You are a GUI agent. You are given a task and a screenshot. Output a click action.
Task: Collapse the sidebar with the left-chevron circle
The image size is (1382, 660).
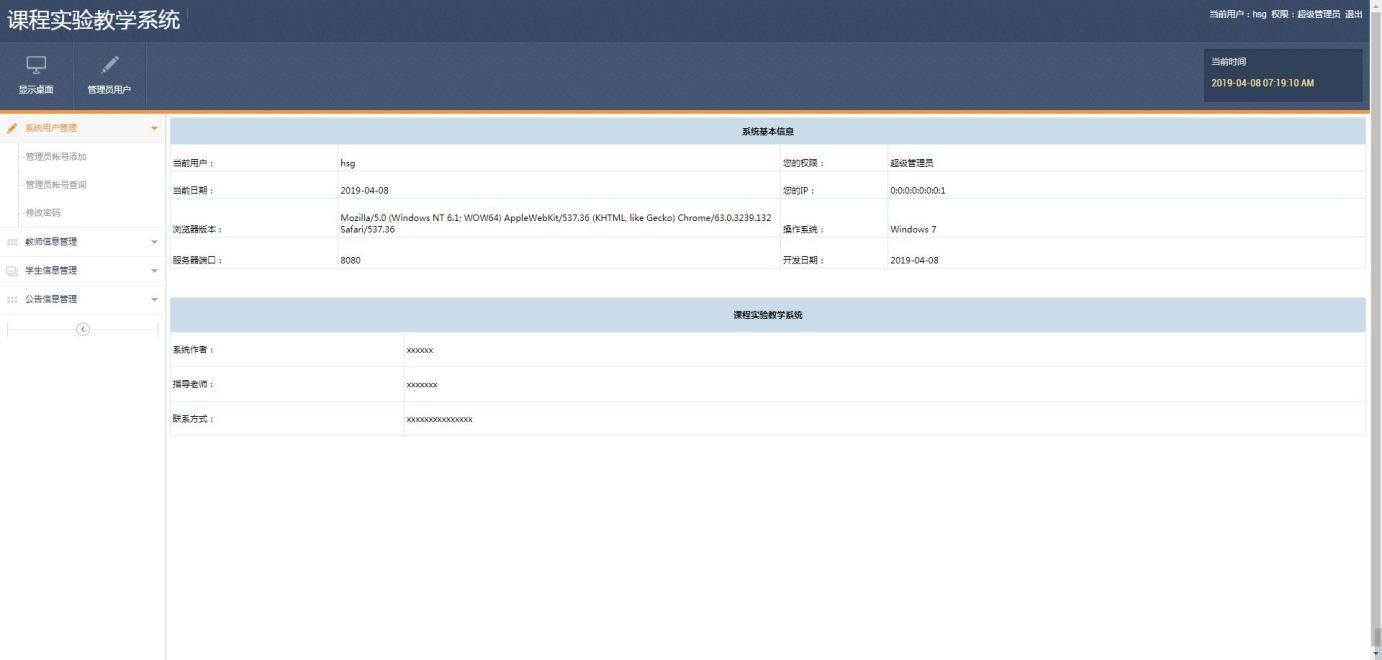point(83,329)
